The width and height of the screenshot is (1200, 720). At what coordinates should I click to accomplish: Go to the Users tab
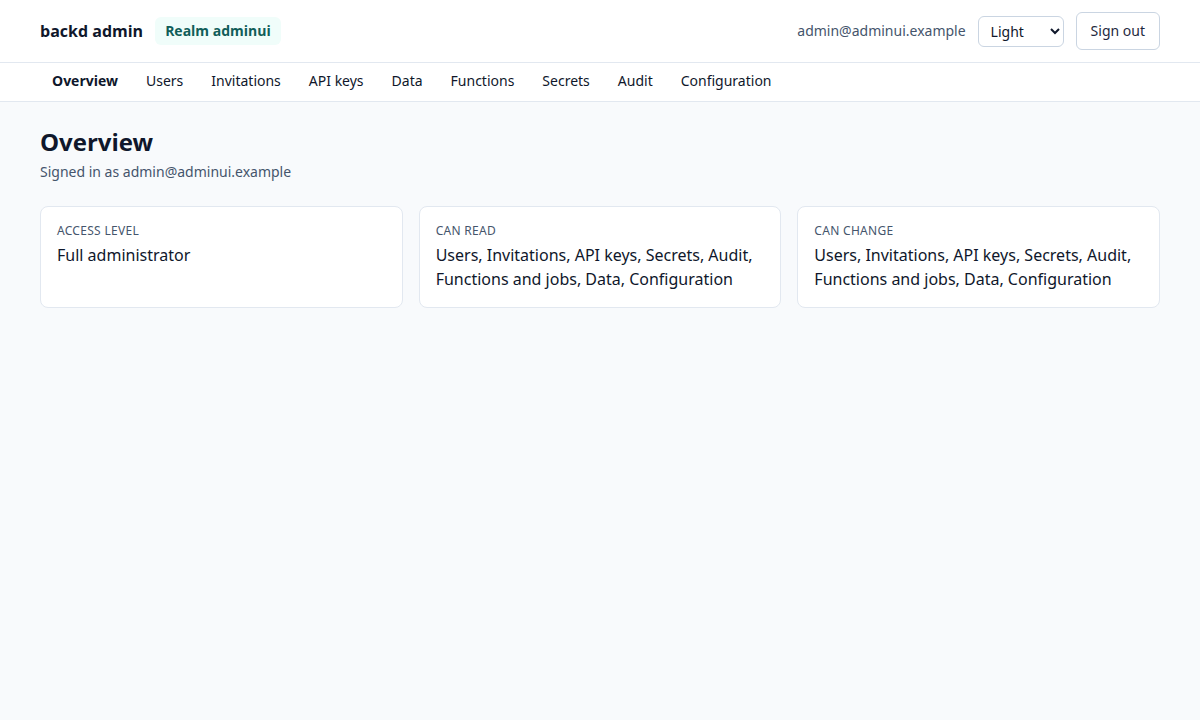[164, 81]
